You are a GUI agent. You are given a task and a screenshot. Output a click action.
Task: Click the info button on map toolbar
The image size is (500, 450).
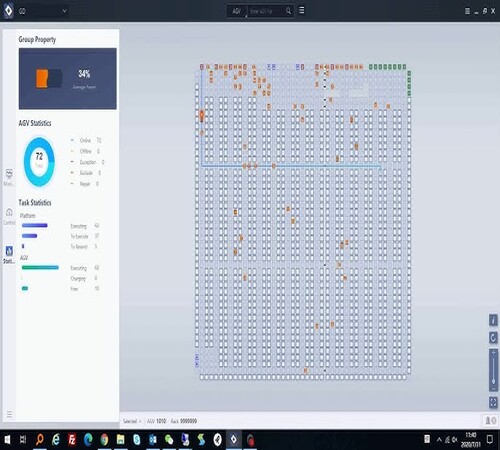[493, 320]
